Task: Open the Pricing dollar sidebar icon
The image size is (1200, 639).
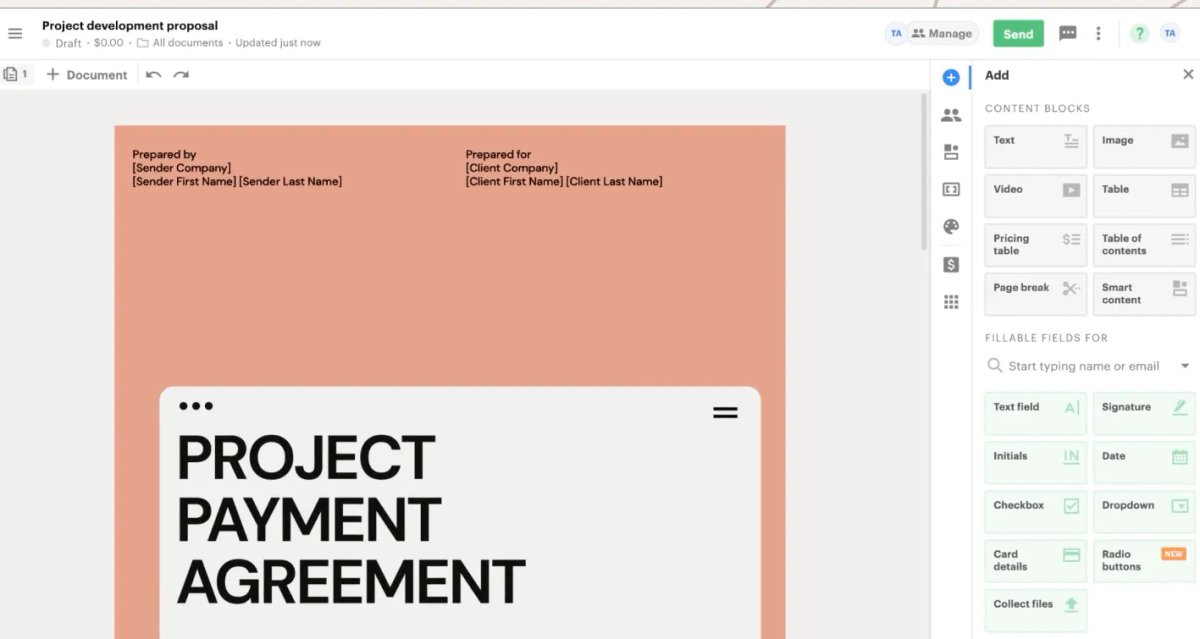Action: click(x=951, y=264)
